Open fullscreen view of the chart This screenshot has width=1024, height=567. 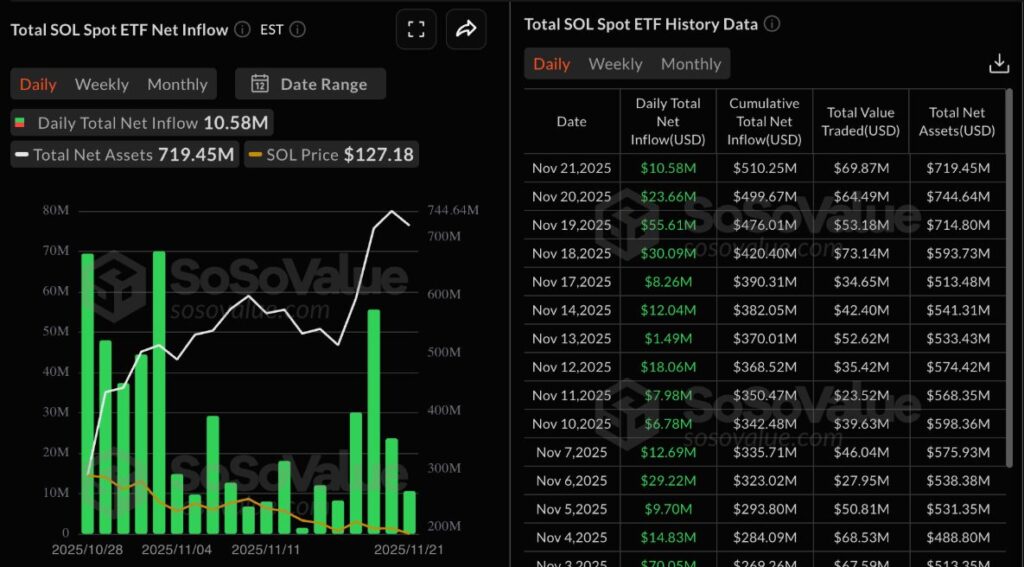click(x=415, y=30)
